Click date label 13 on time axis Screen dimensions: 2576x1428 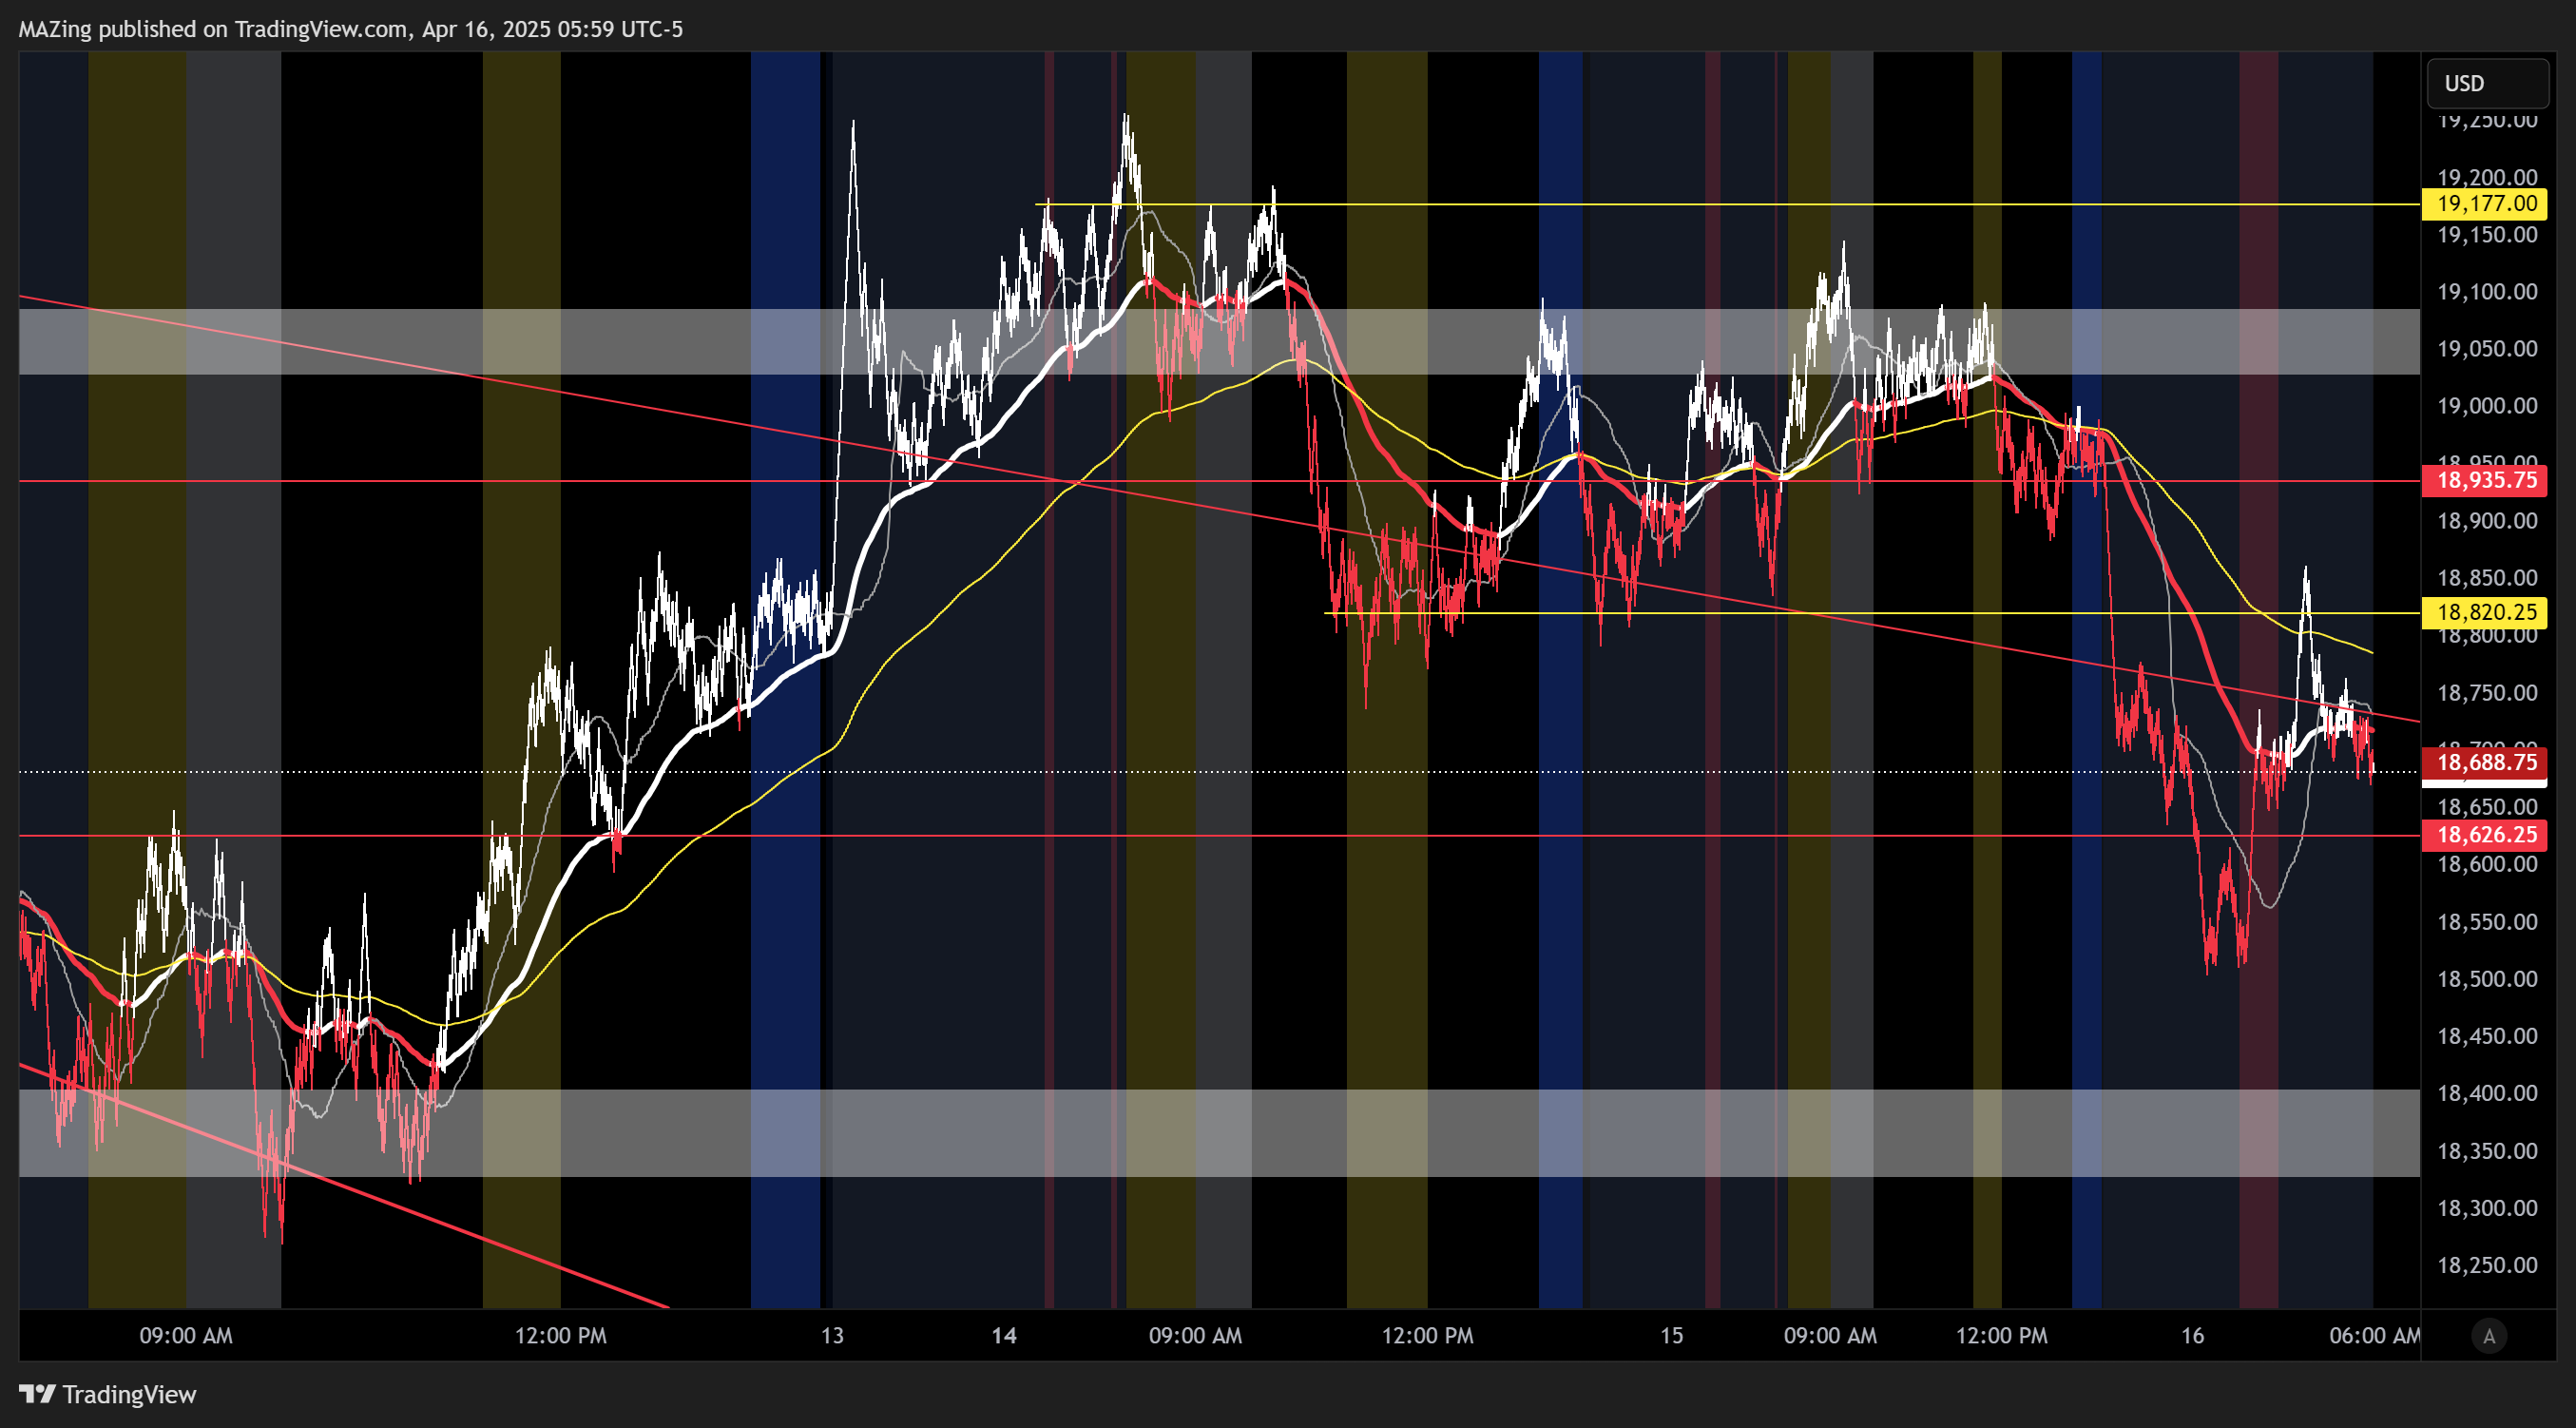coord(832,1335)
